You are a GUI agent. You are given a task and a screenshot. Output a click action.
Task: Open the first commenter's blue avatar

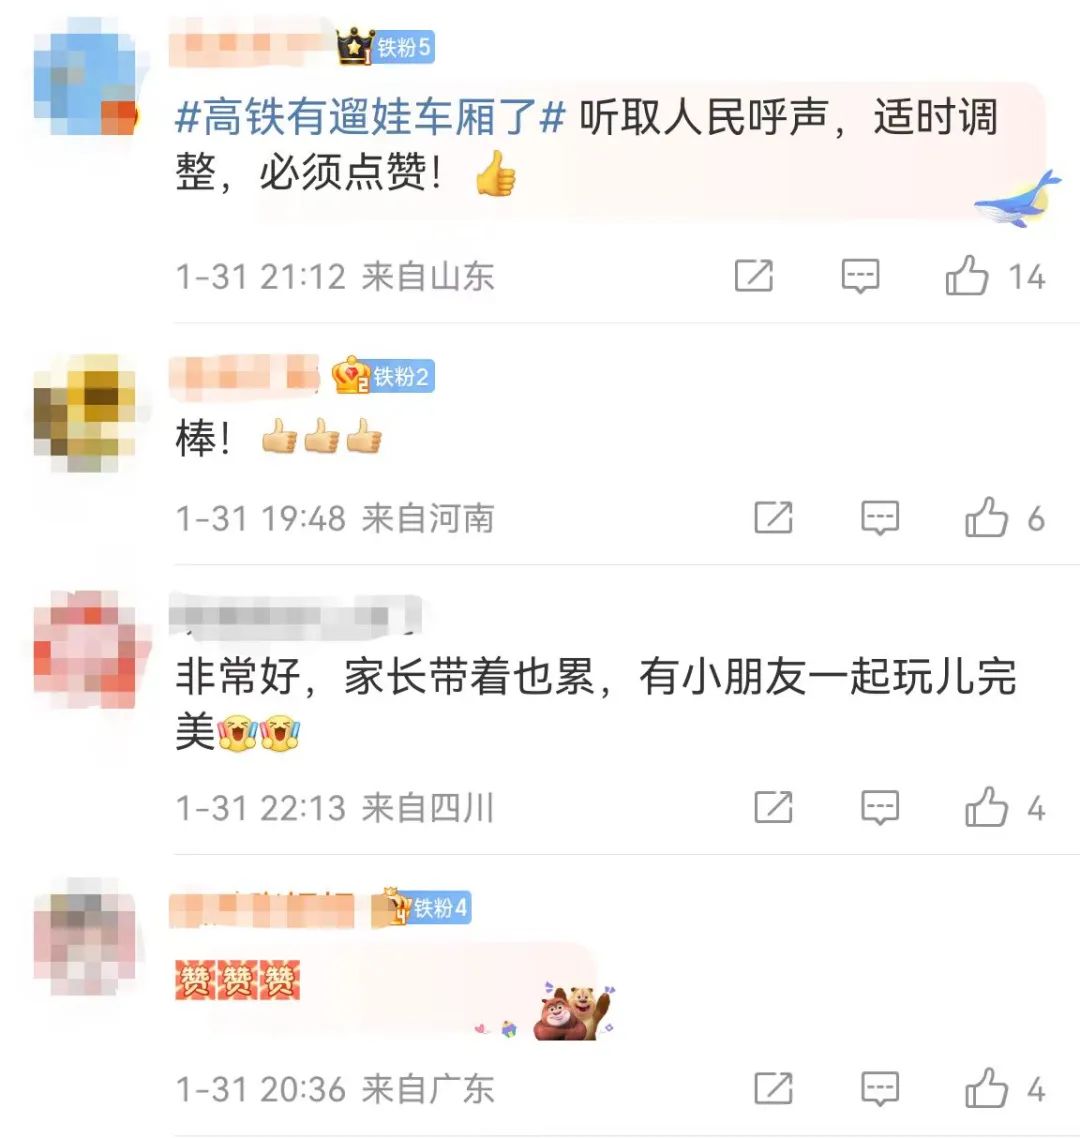click(86, 76)
